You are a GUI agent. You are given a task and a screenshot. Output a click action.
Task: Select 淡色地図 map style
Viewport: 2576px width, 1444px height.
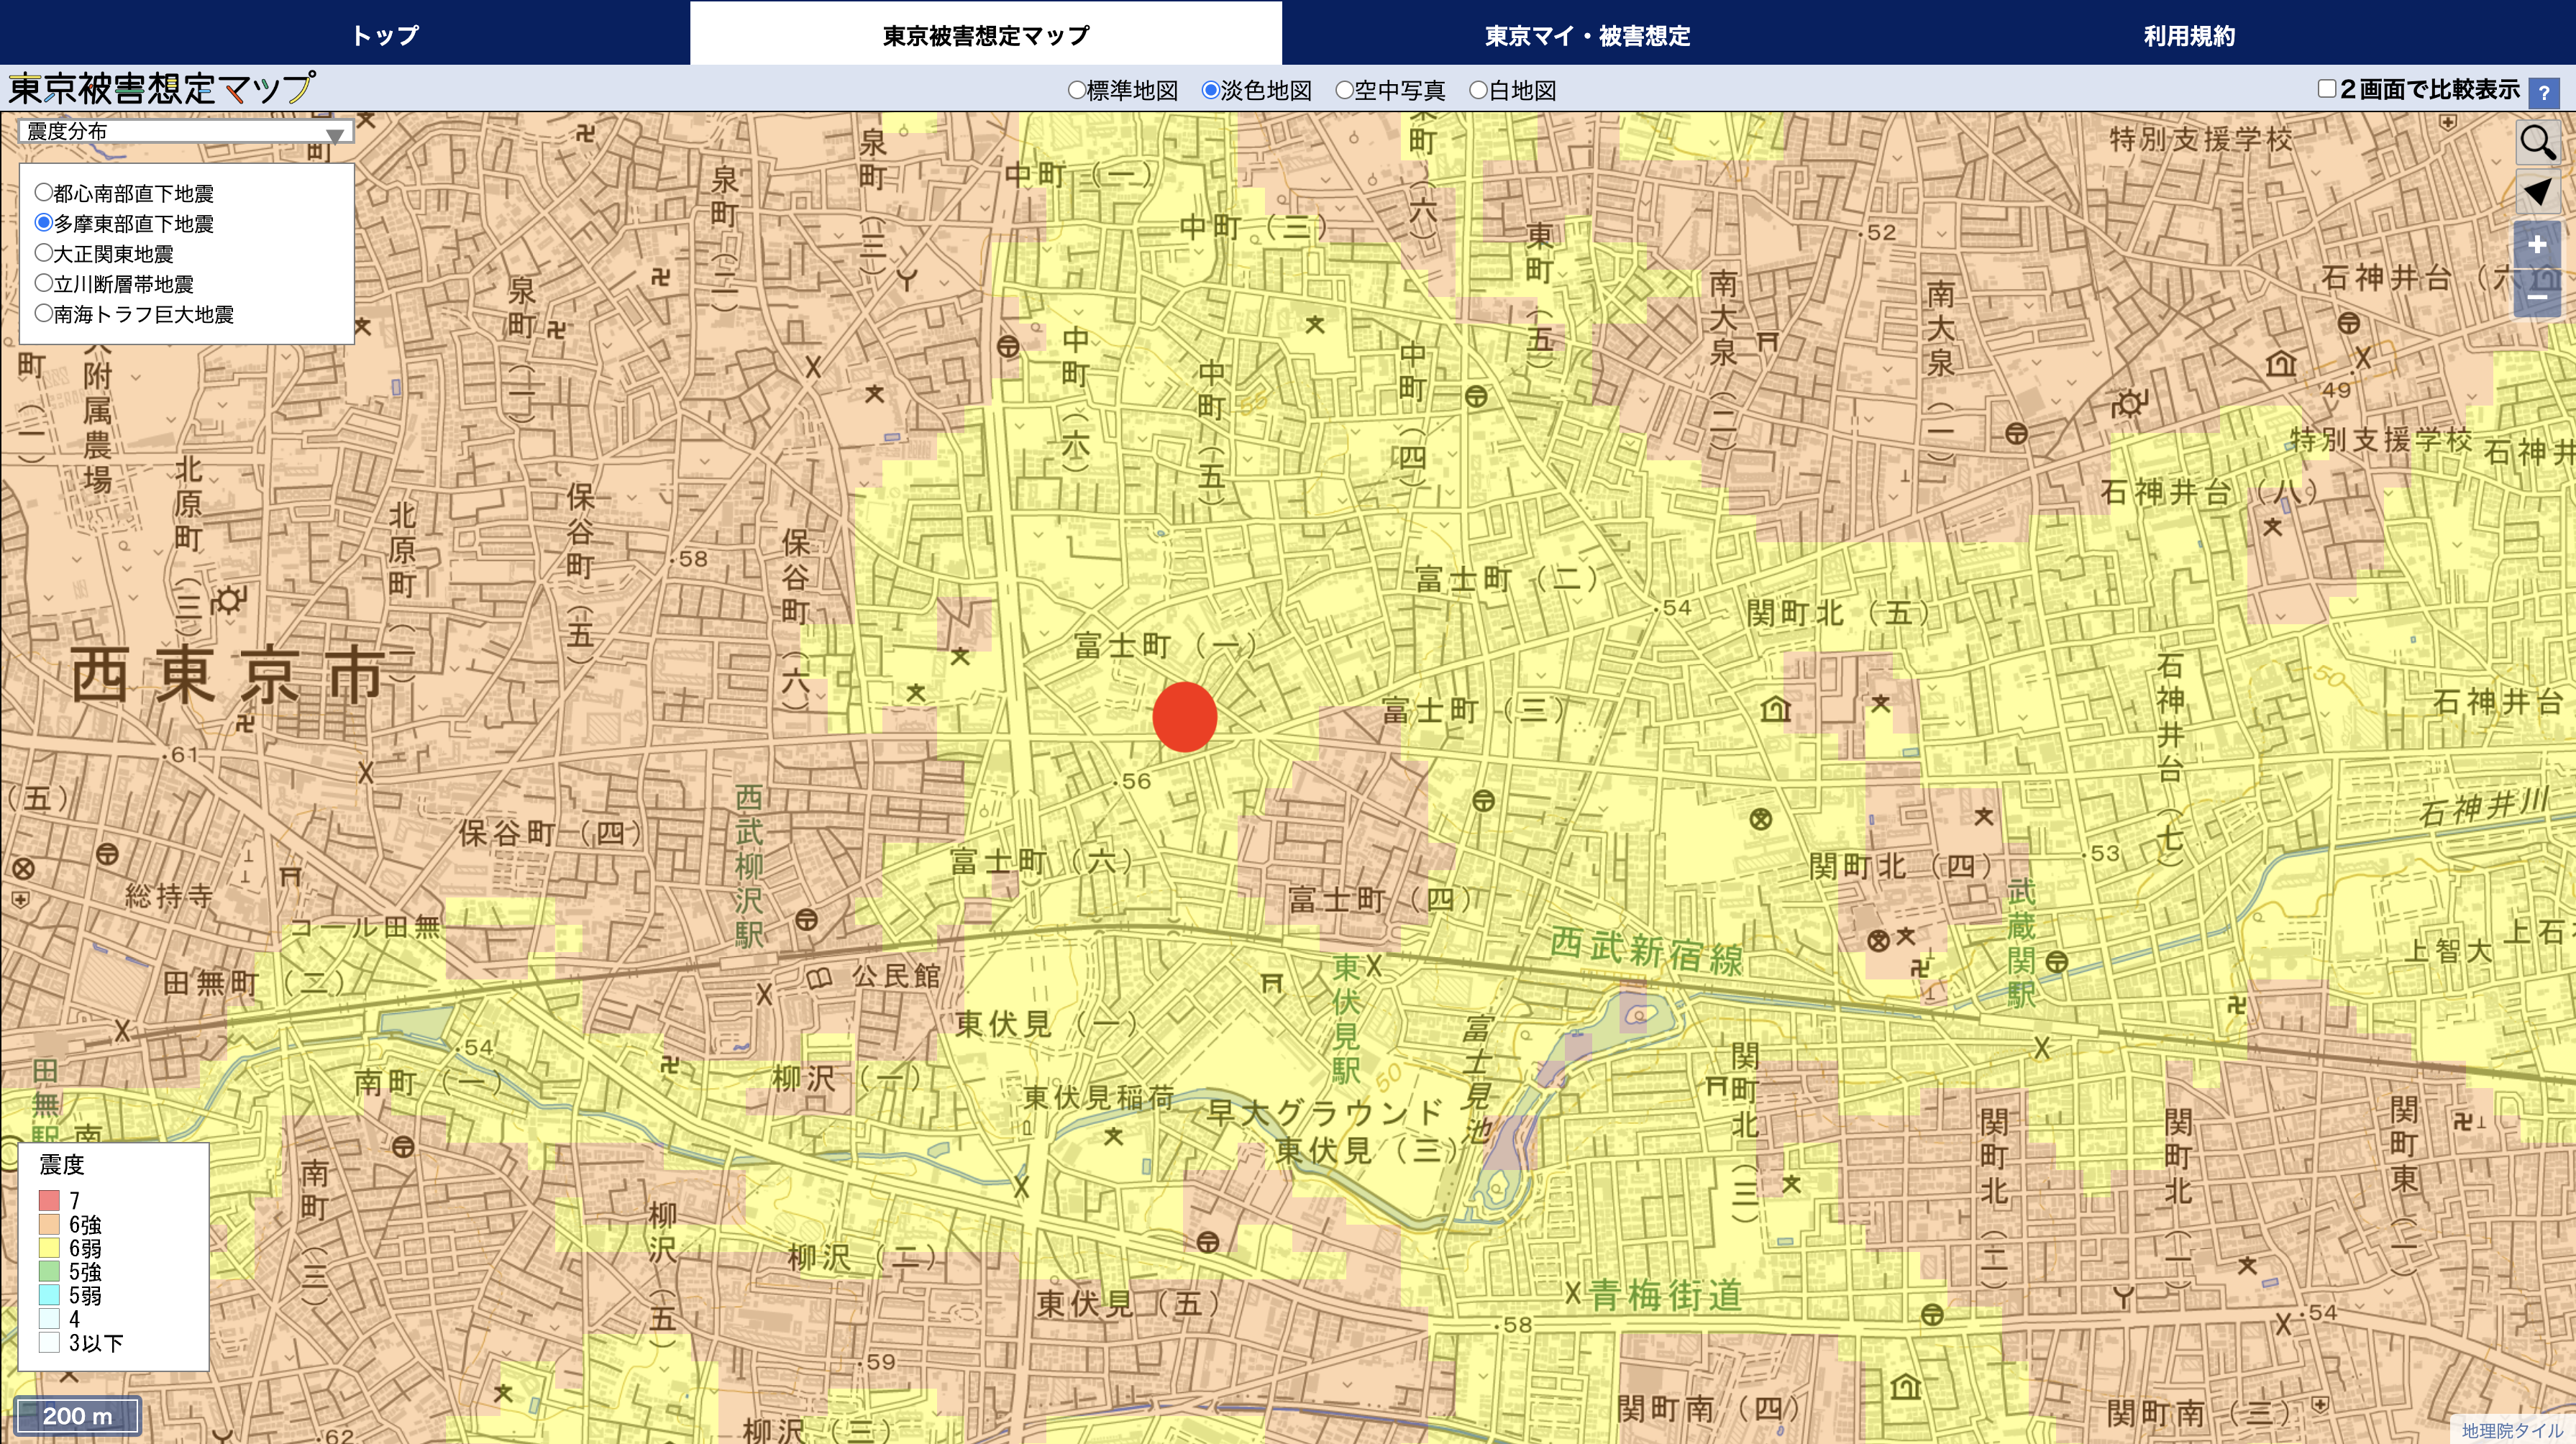tap(1211, 90)
